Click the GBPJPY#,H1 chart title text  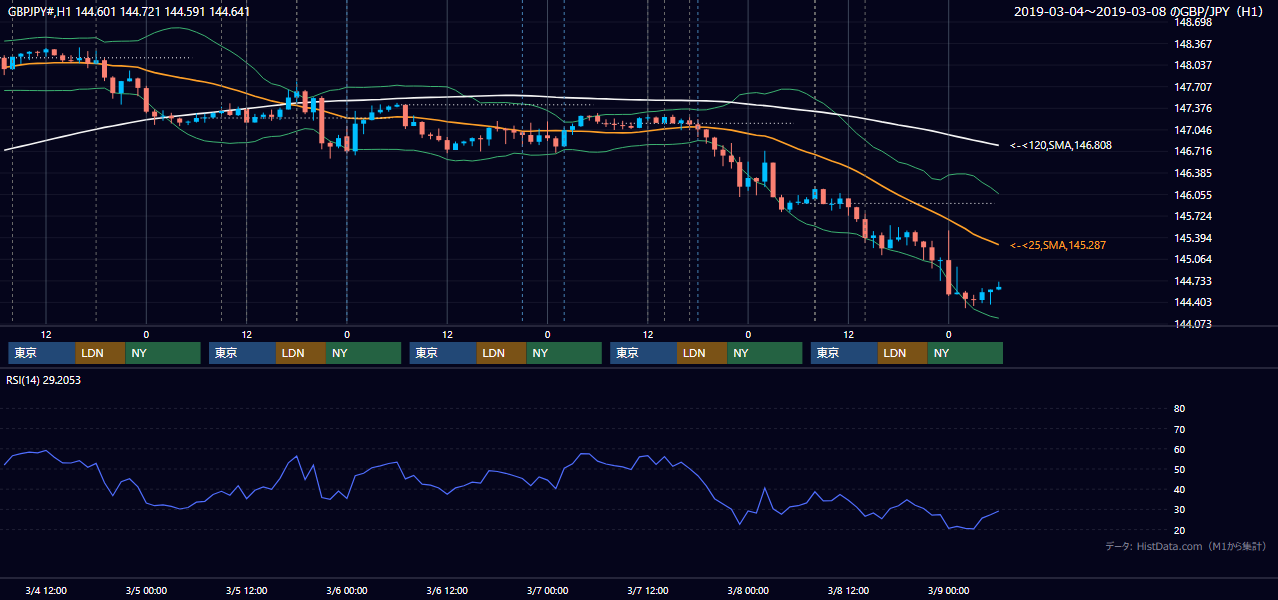tap(129, 12)
